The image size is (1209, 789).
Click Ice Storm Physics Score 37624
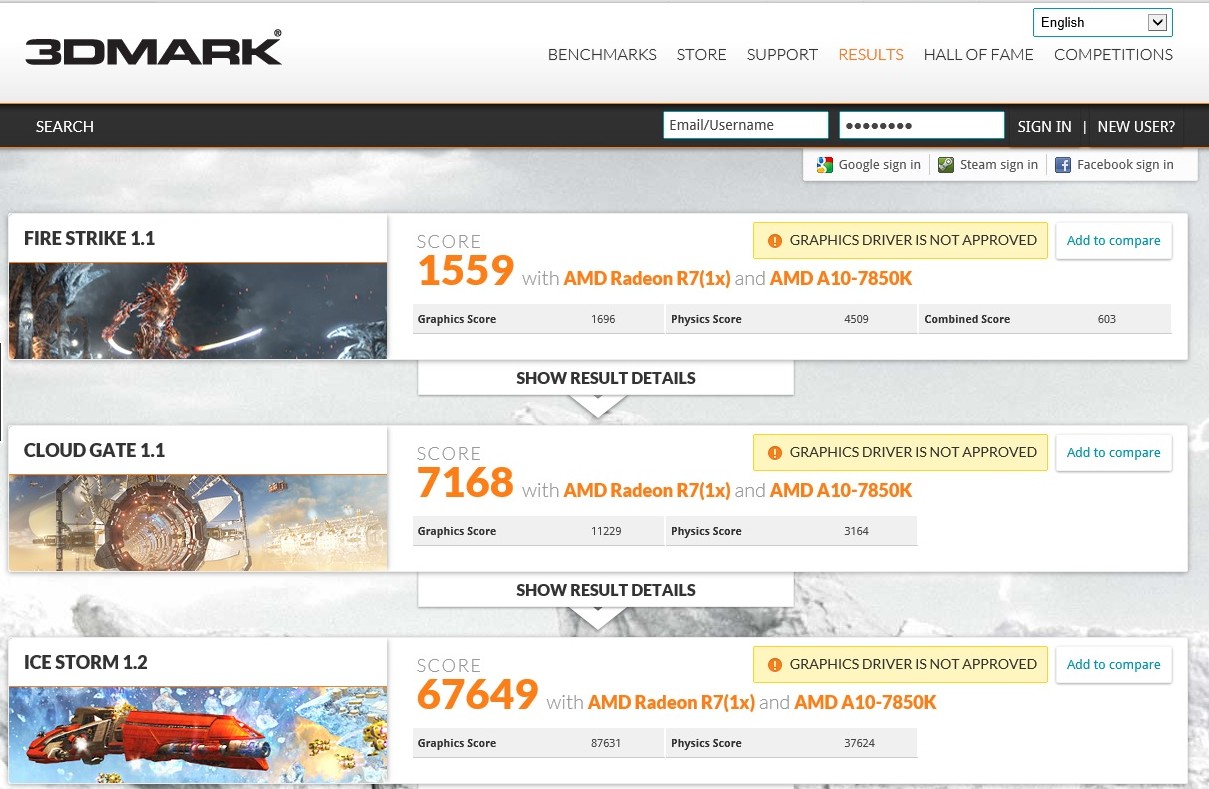click(859, 743)
